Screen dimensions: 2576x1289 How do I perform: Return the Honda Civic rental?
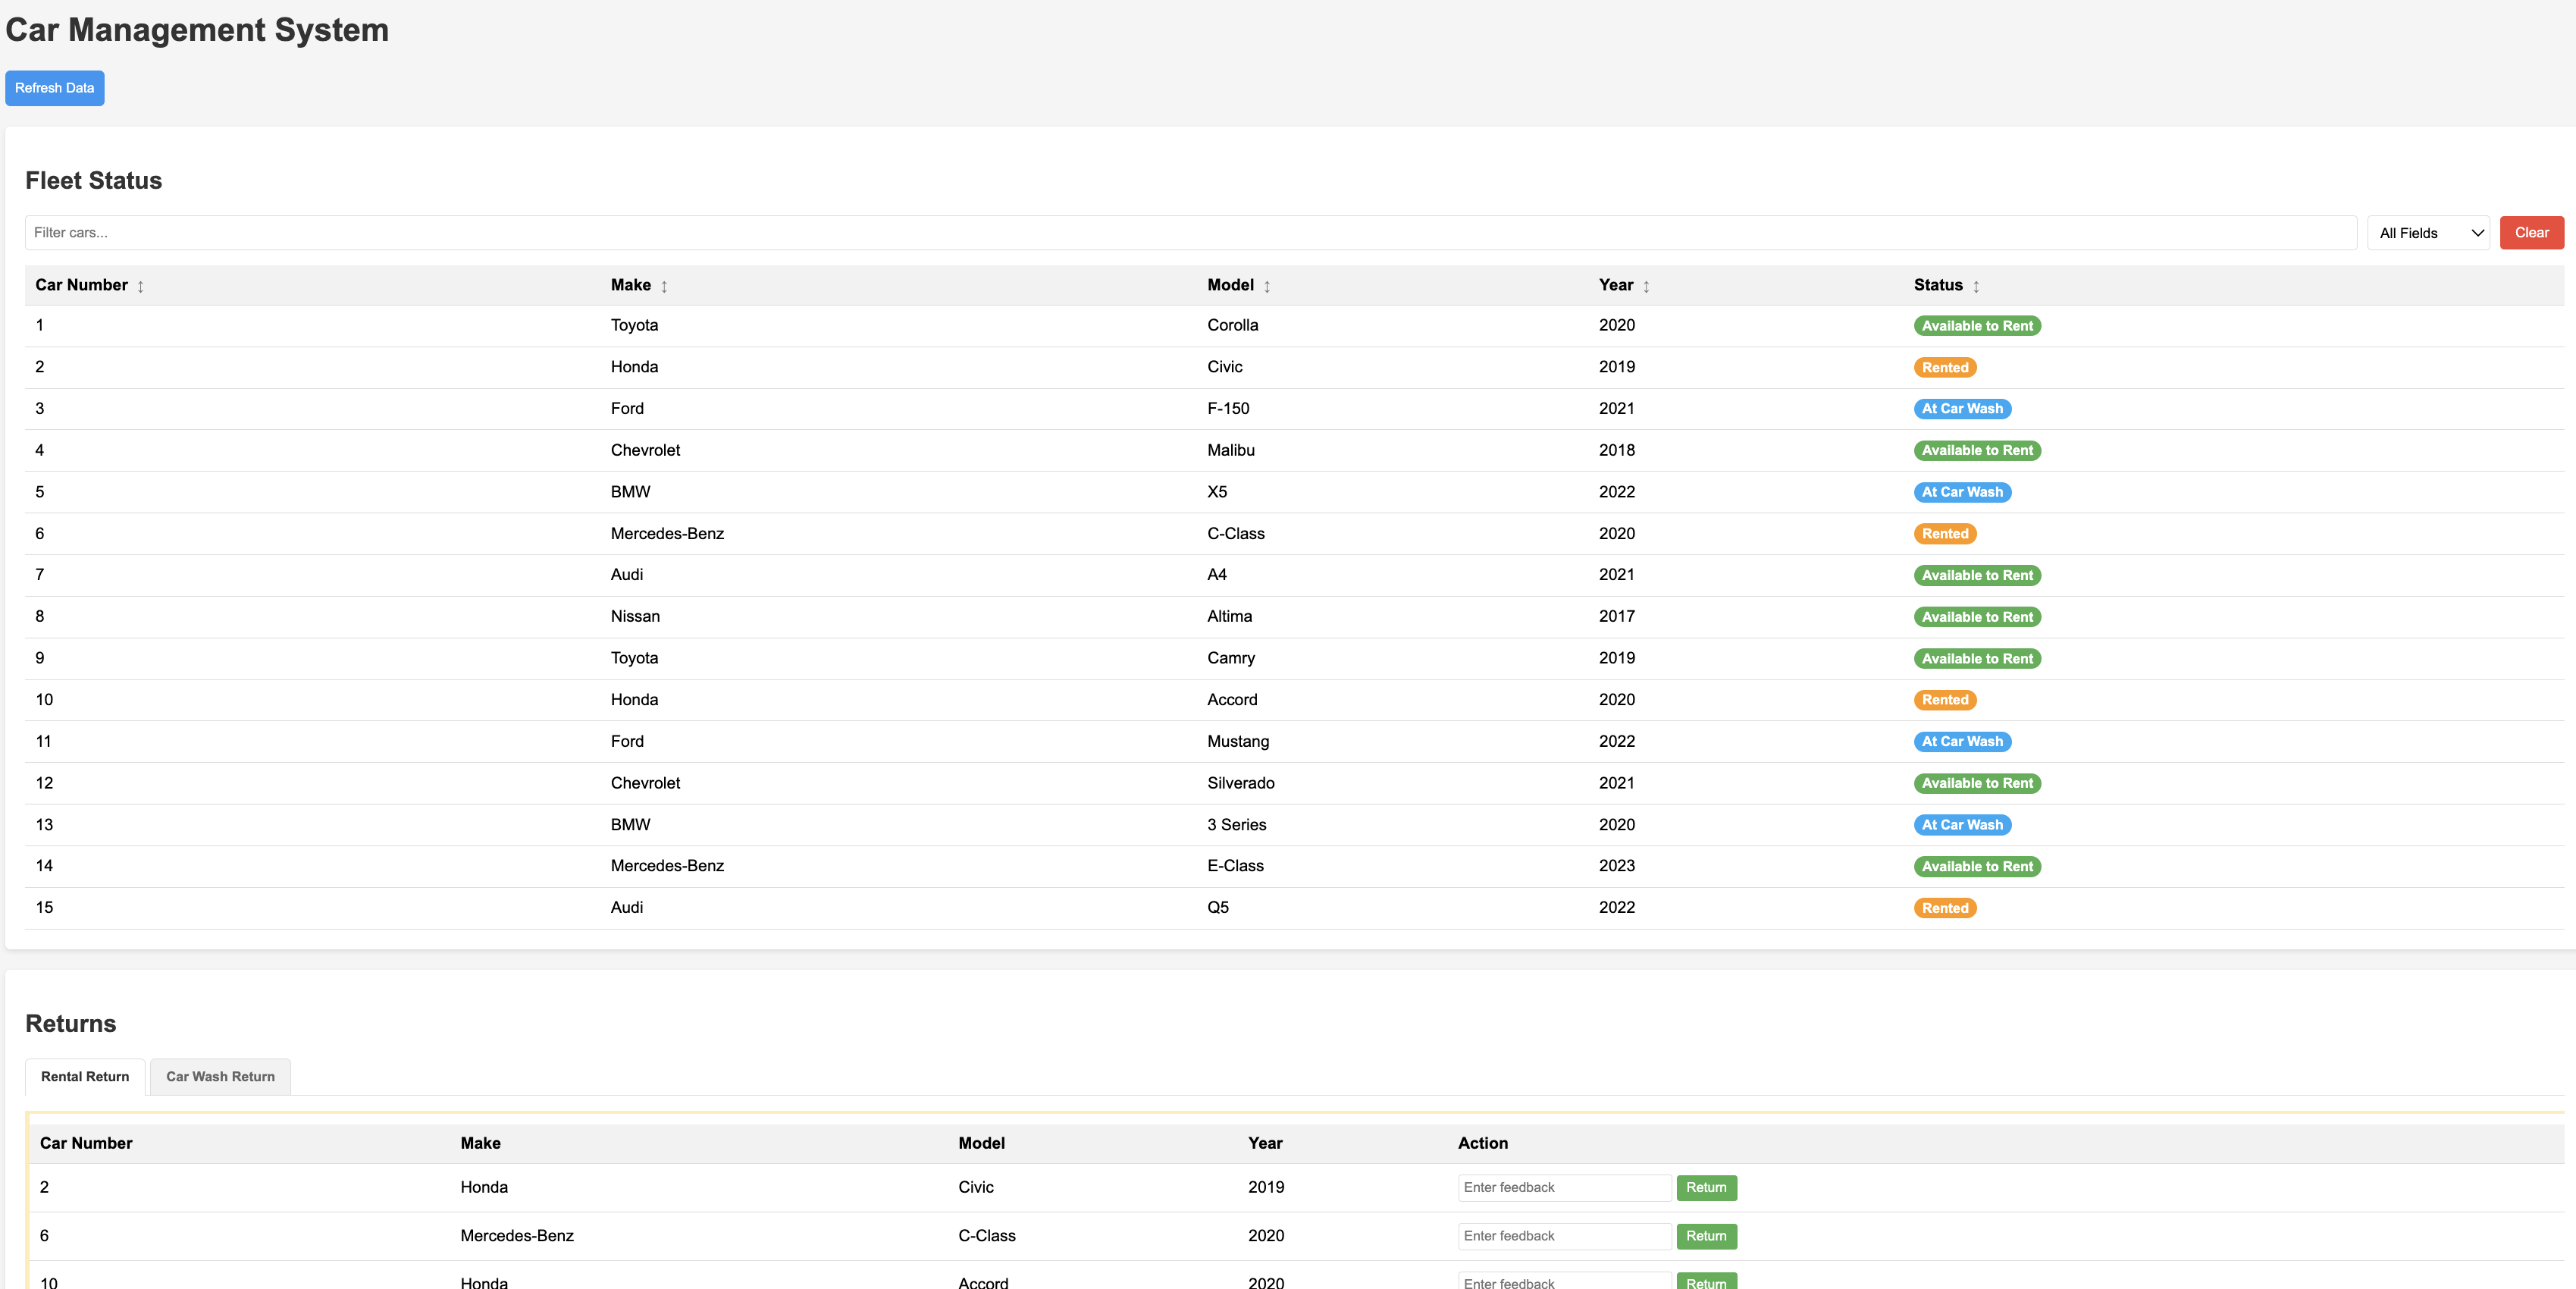1706,1187
